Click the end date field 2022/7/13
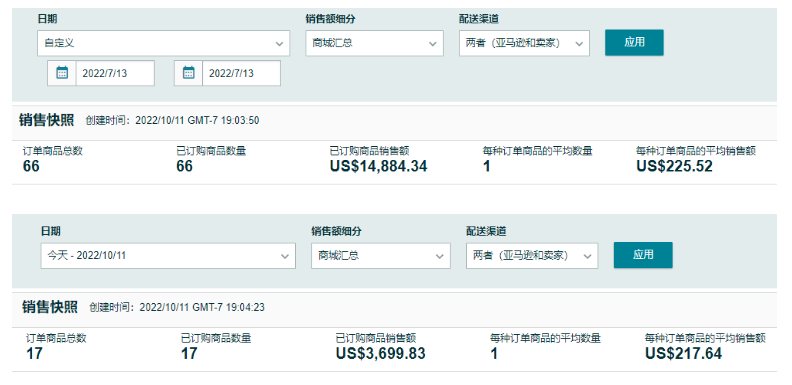Screen dimensions: 792x385 coord(241,73)
